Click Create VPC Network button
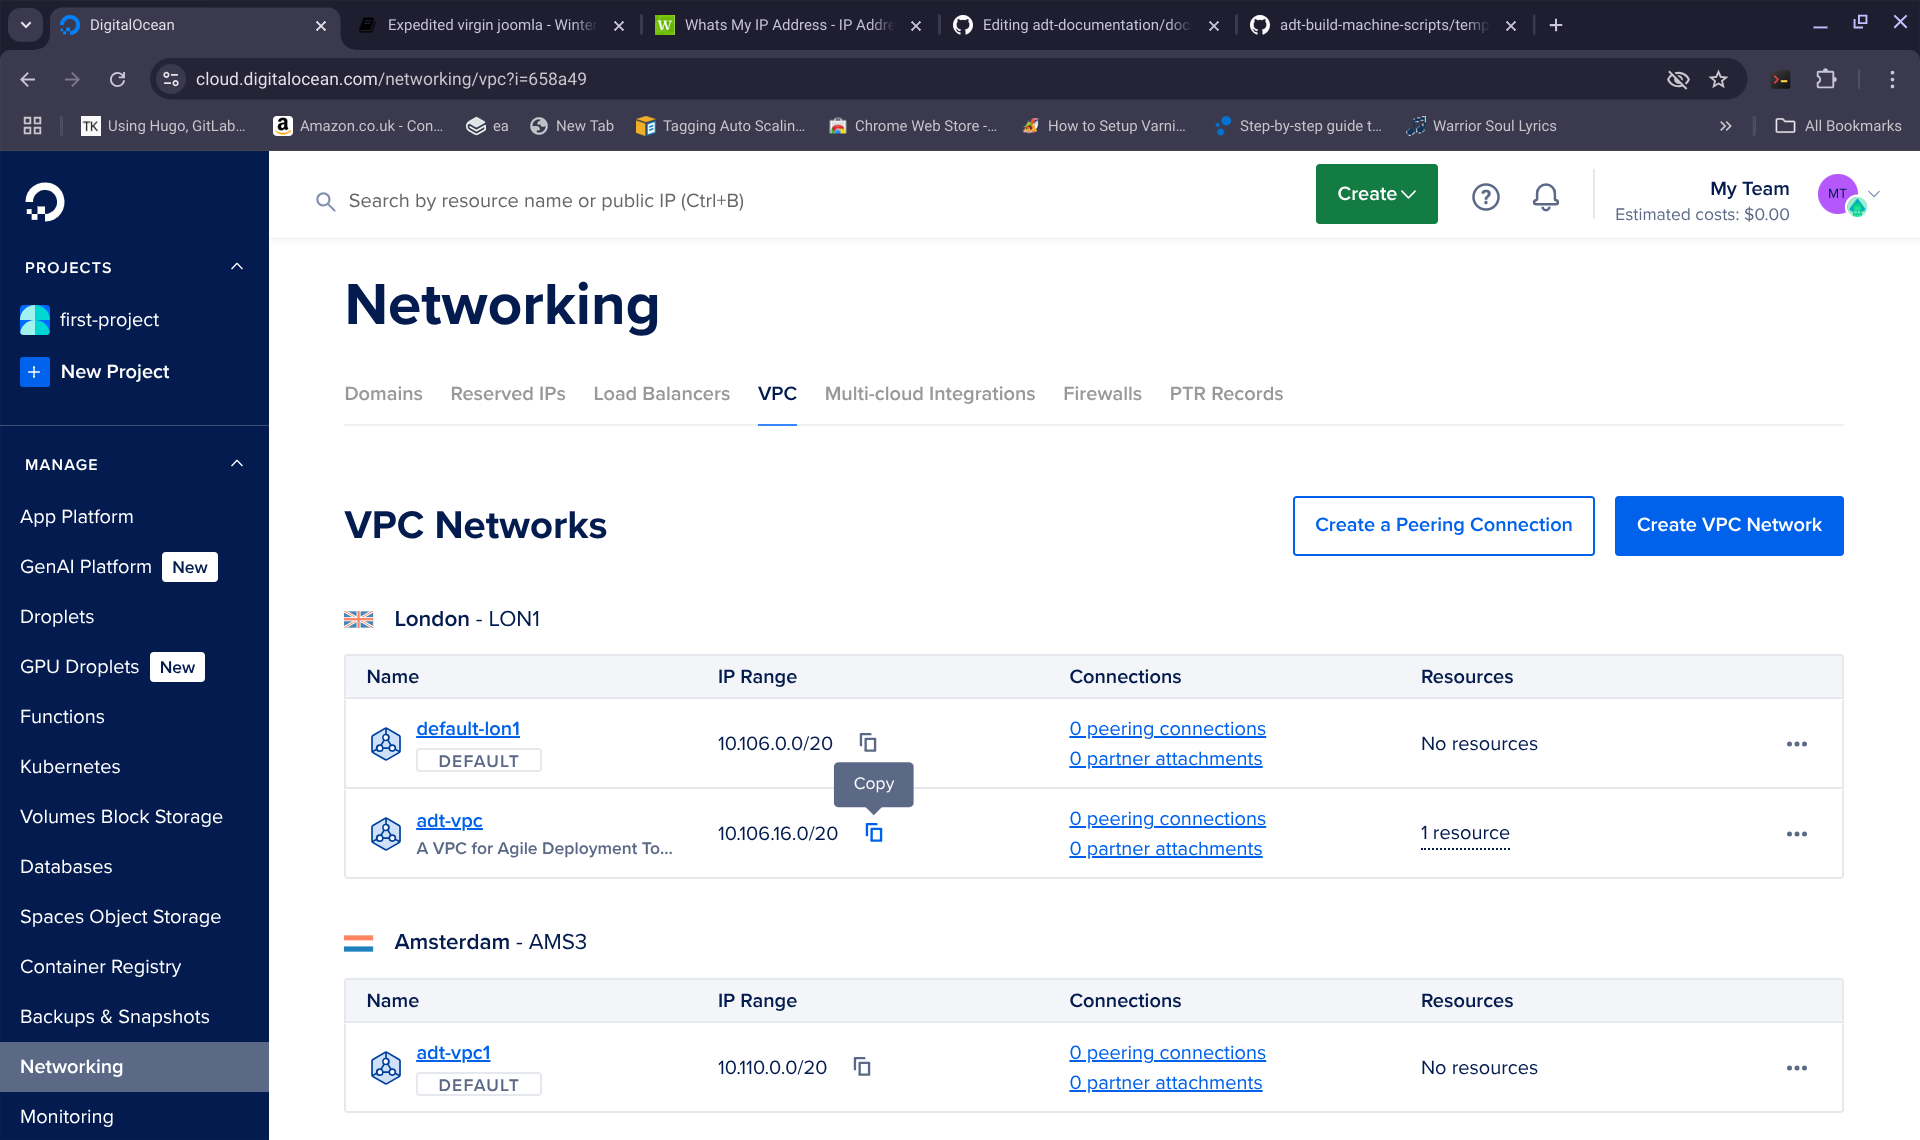 (1728, 526)
